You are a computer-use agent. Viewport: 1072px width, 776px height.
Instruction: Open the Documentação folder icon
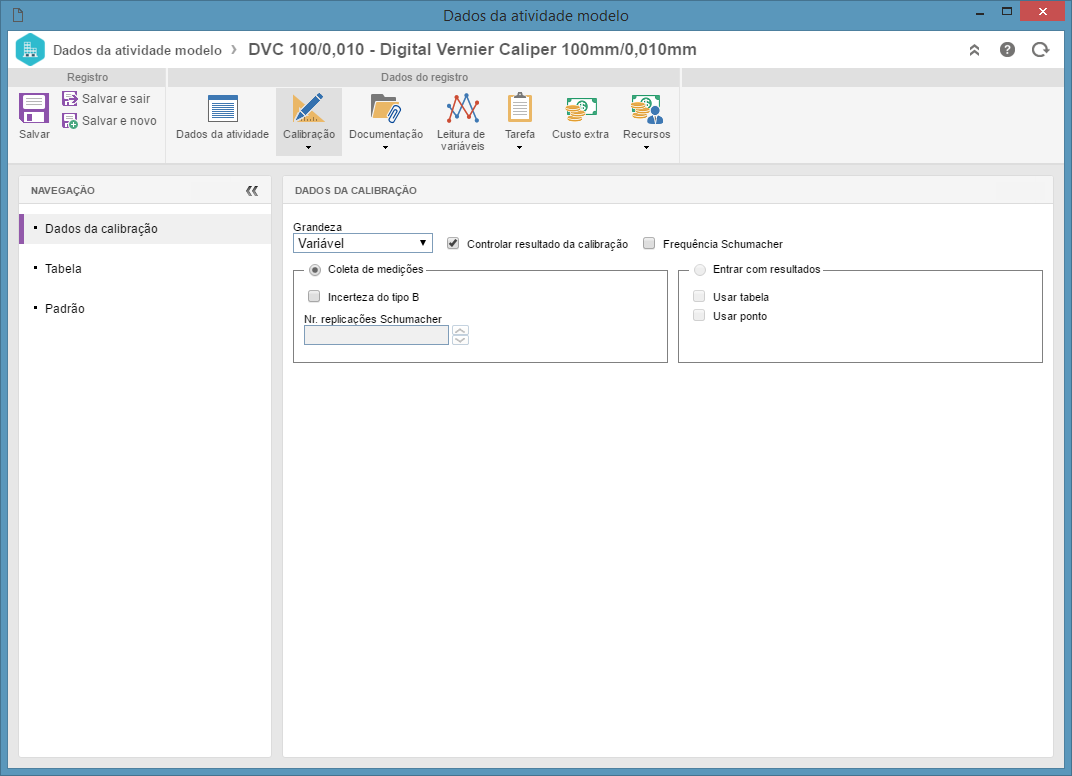[x=386, y=108]
